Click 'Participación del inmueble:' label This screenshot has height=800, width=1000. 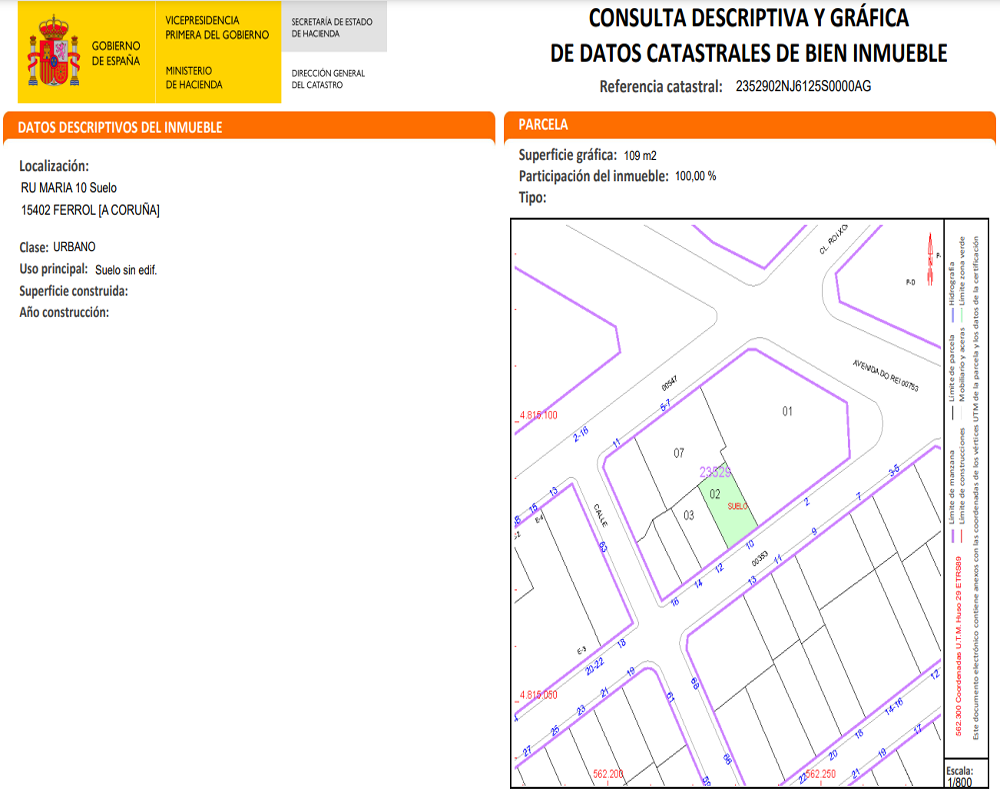(x=594, y=176)
